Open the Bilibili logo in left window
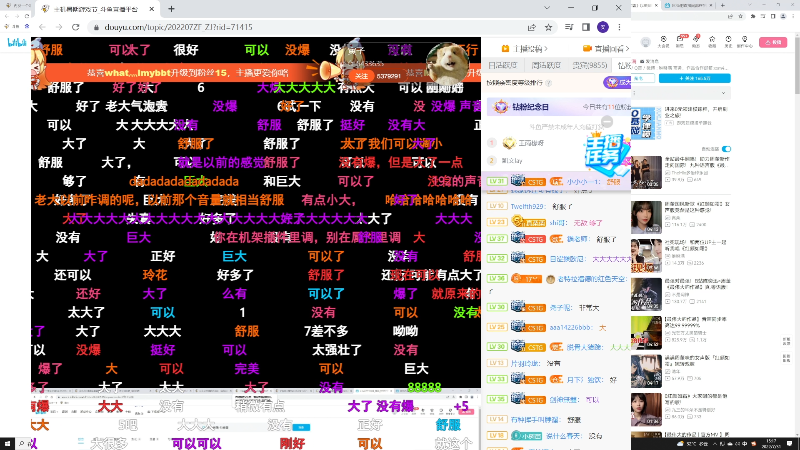This screenshot has width=800, height=450. [17, 42]
